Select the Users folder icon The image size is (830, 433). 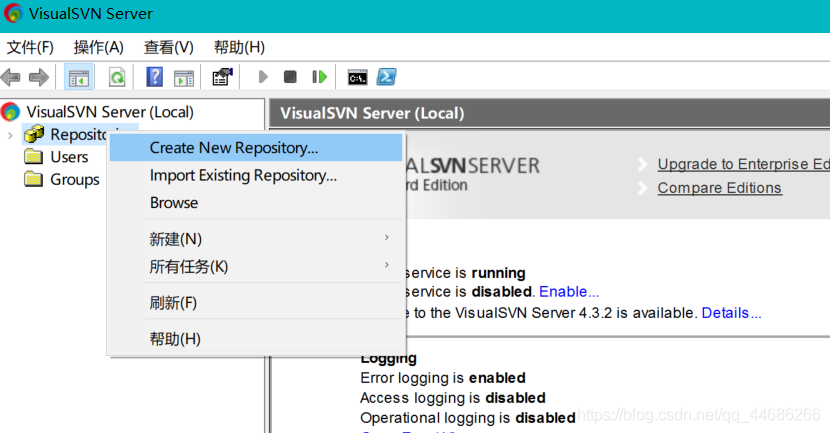(x=33, y=157)
